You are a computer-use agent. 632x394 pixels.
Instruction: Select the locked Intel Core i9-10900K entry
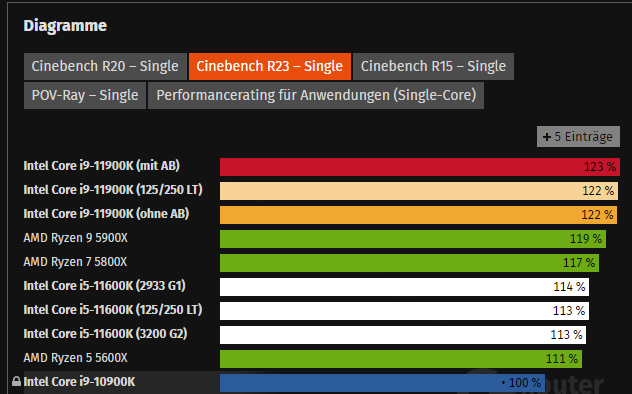79,382
